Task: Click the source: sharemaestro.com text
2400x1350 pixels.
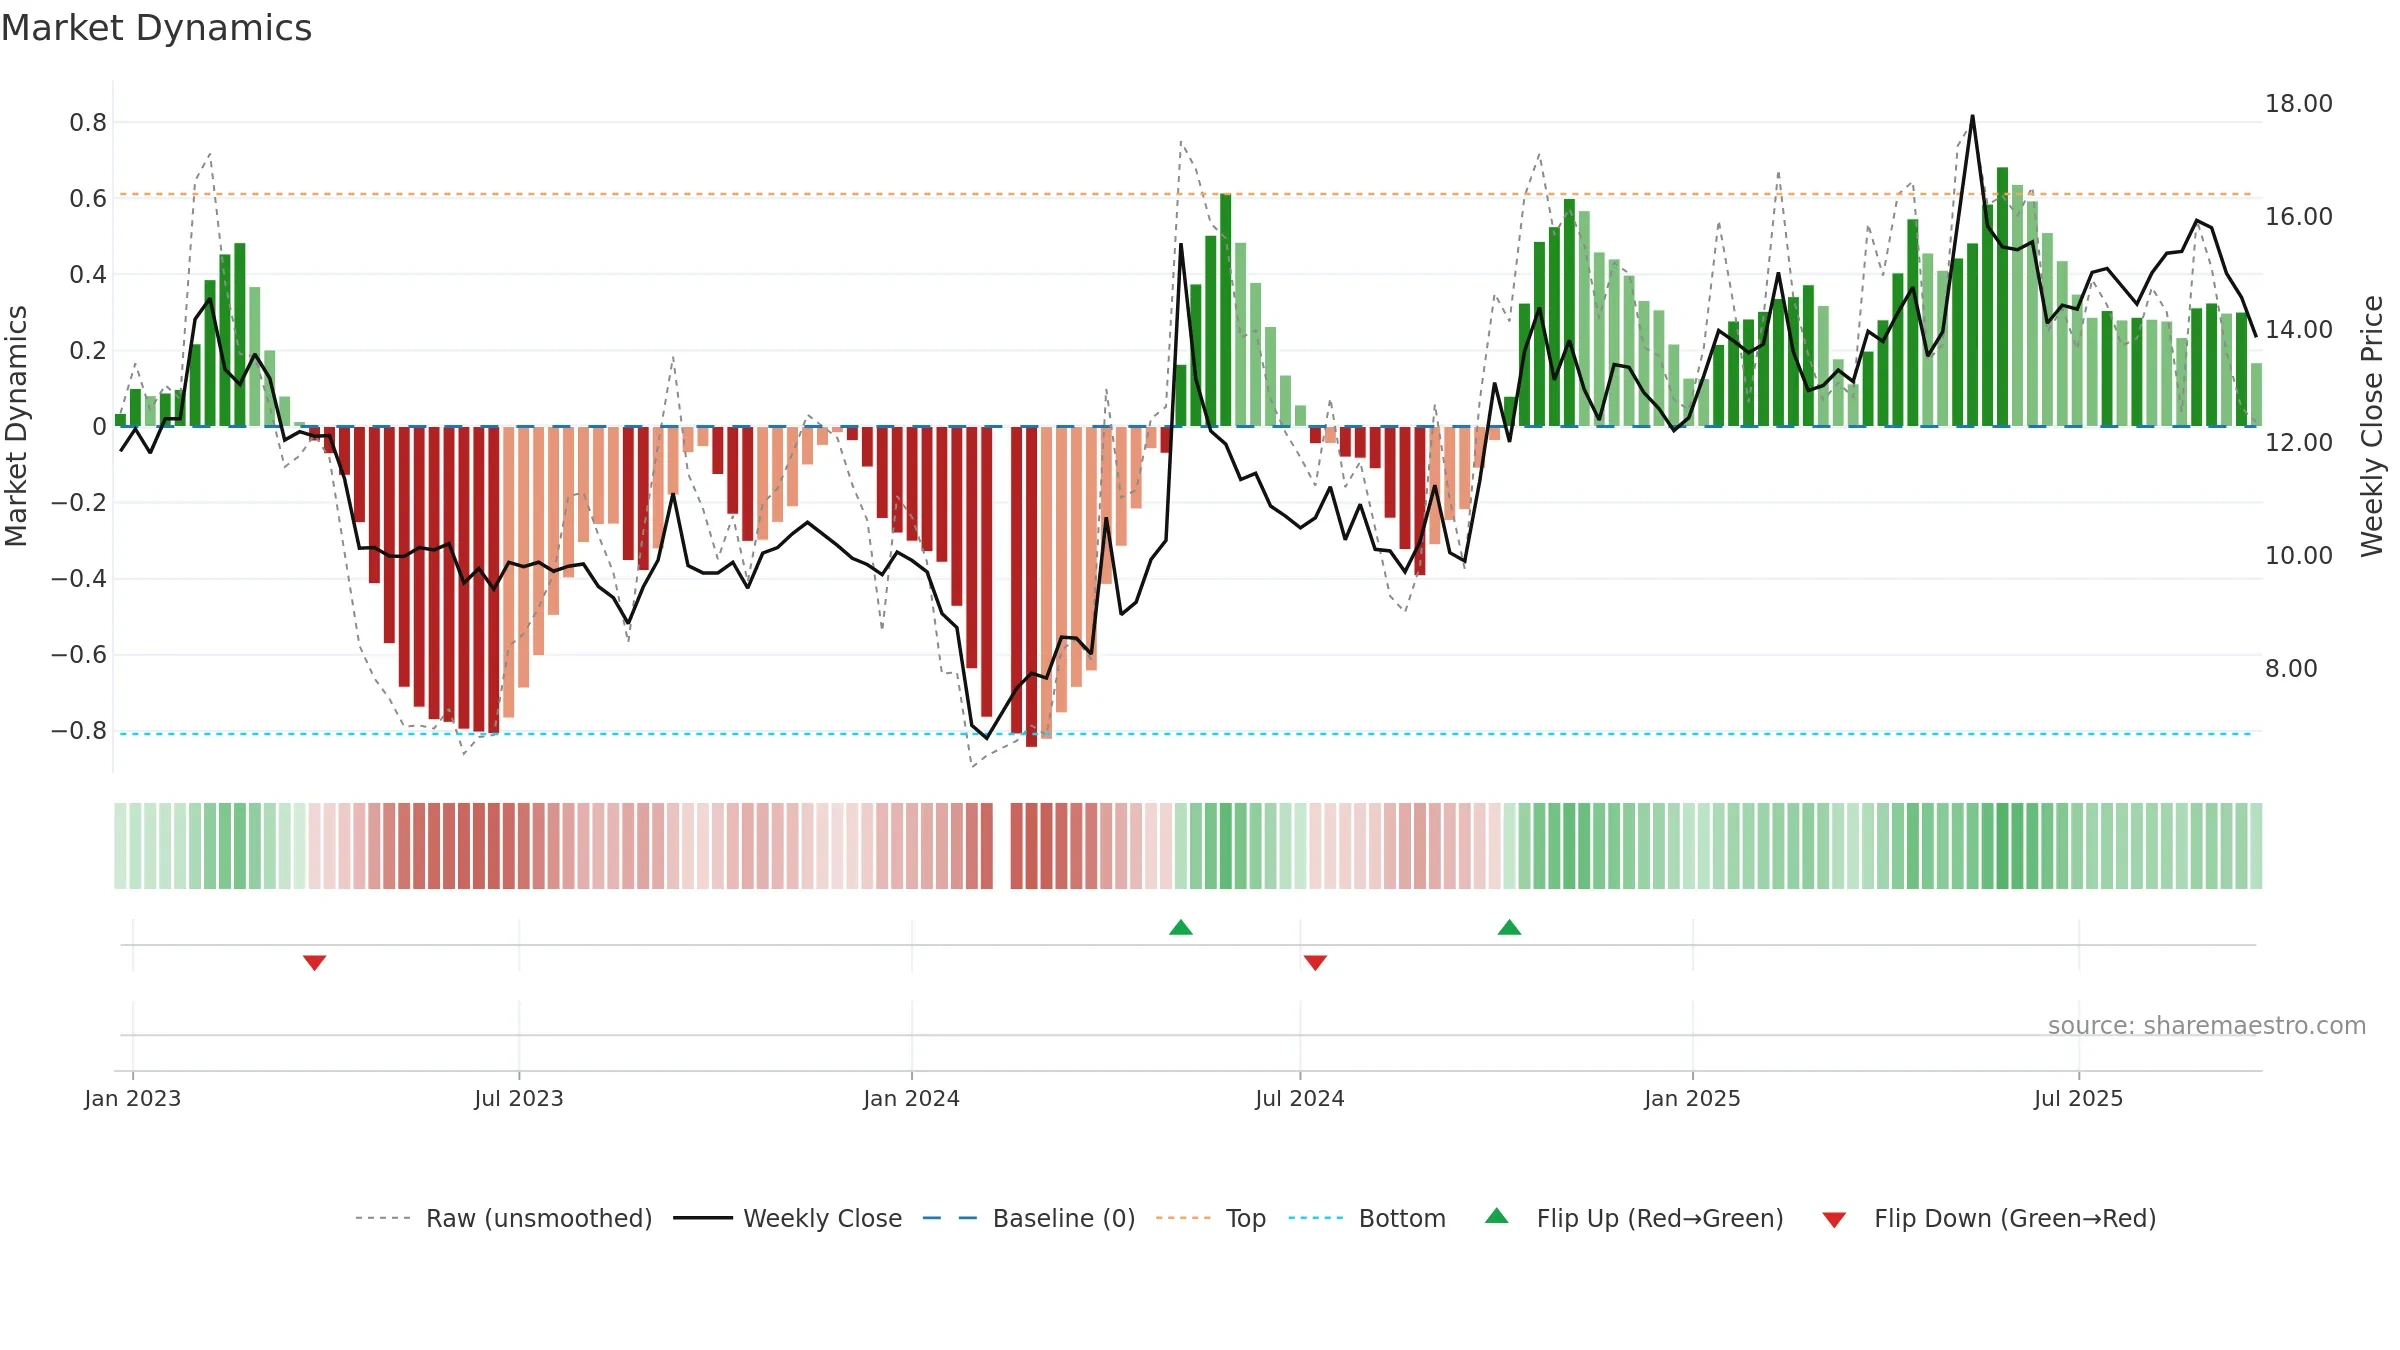Action: click(x=2207, y=1025)
